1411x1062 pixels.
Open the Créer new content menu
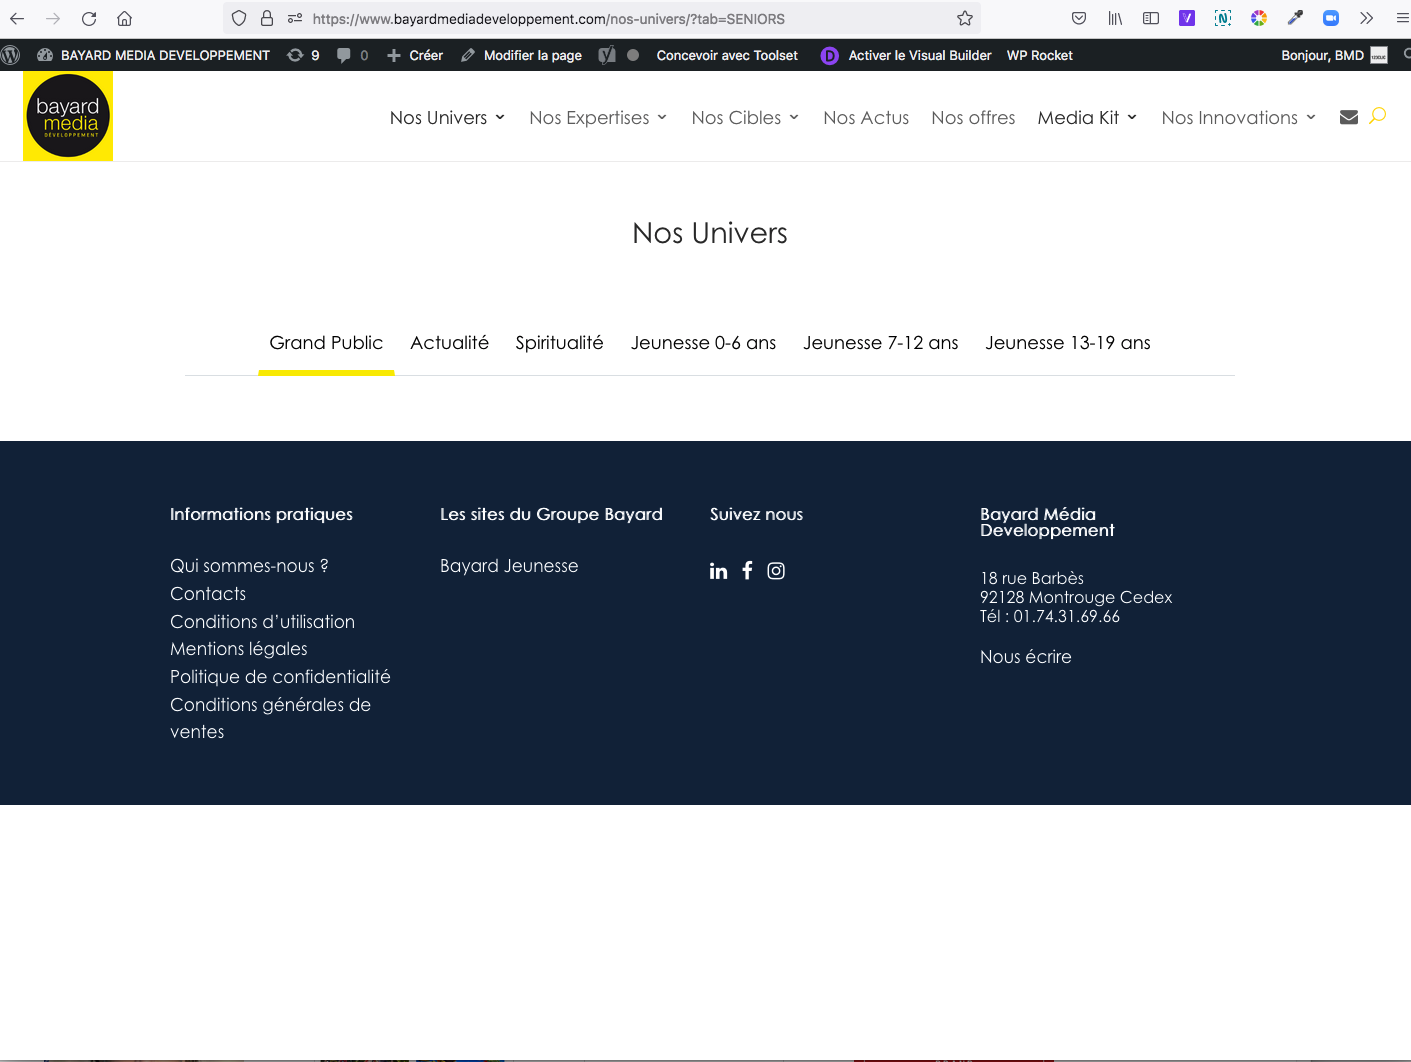tap(415, 55)
